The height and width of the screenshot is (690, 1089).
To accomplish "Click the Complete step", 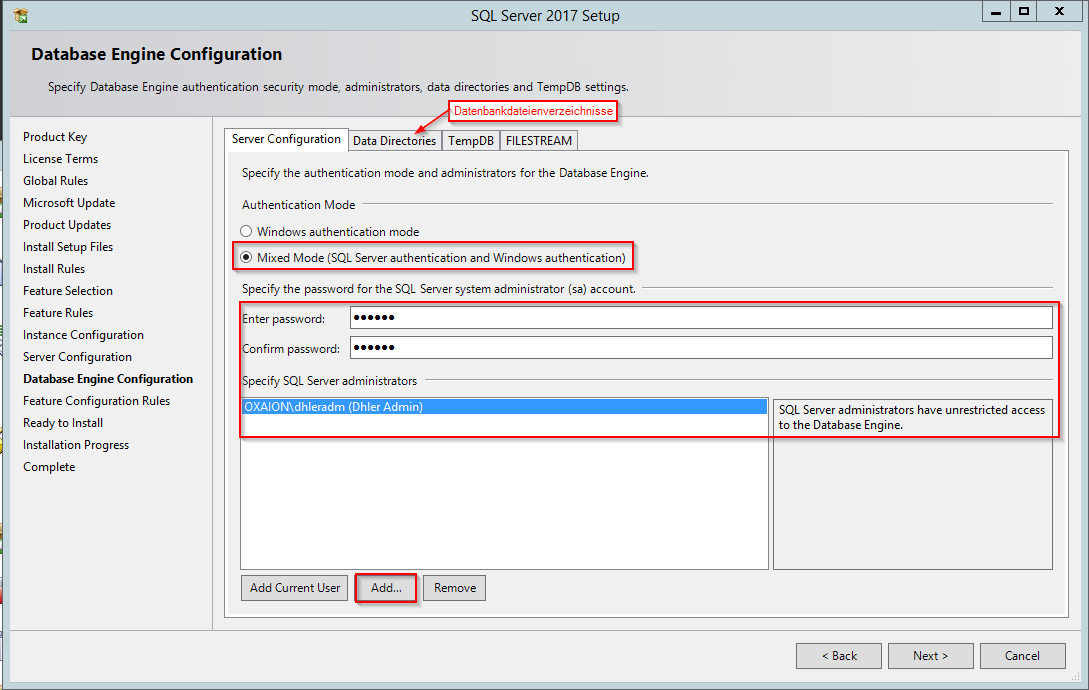I will [49, 467].
